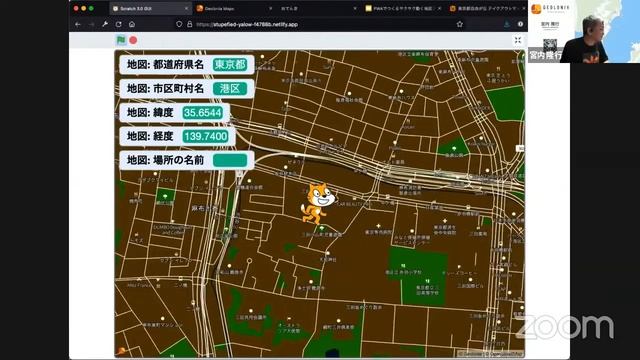Click the 港区 value badge
Viewport: 640px width, 360px height.
coord(230,89)
